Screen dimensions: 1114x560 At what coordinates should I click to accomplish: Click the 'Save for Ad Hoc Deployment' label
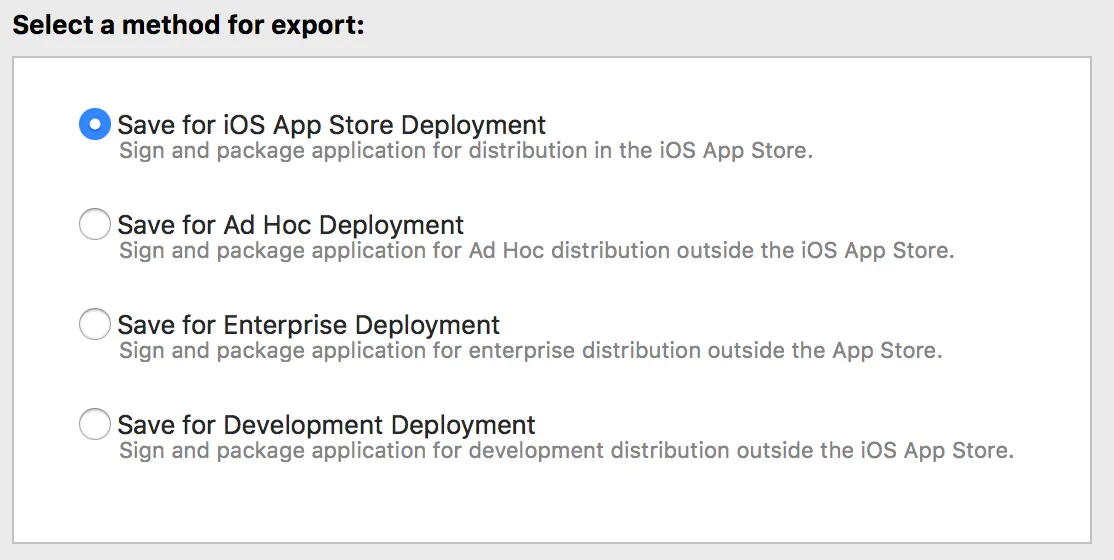(x=290, y=225)
